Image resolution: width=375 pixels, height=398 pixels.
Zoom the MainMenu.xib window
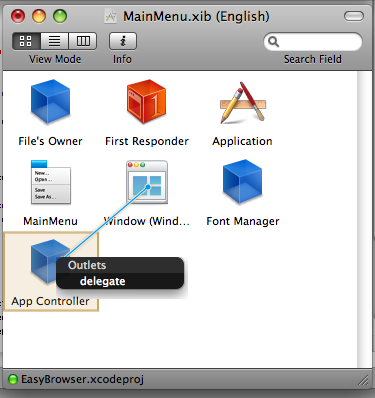[x=60, y=16]
